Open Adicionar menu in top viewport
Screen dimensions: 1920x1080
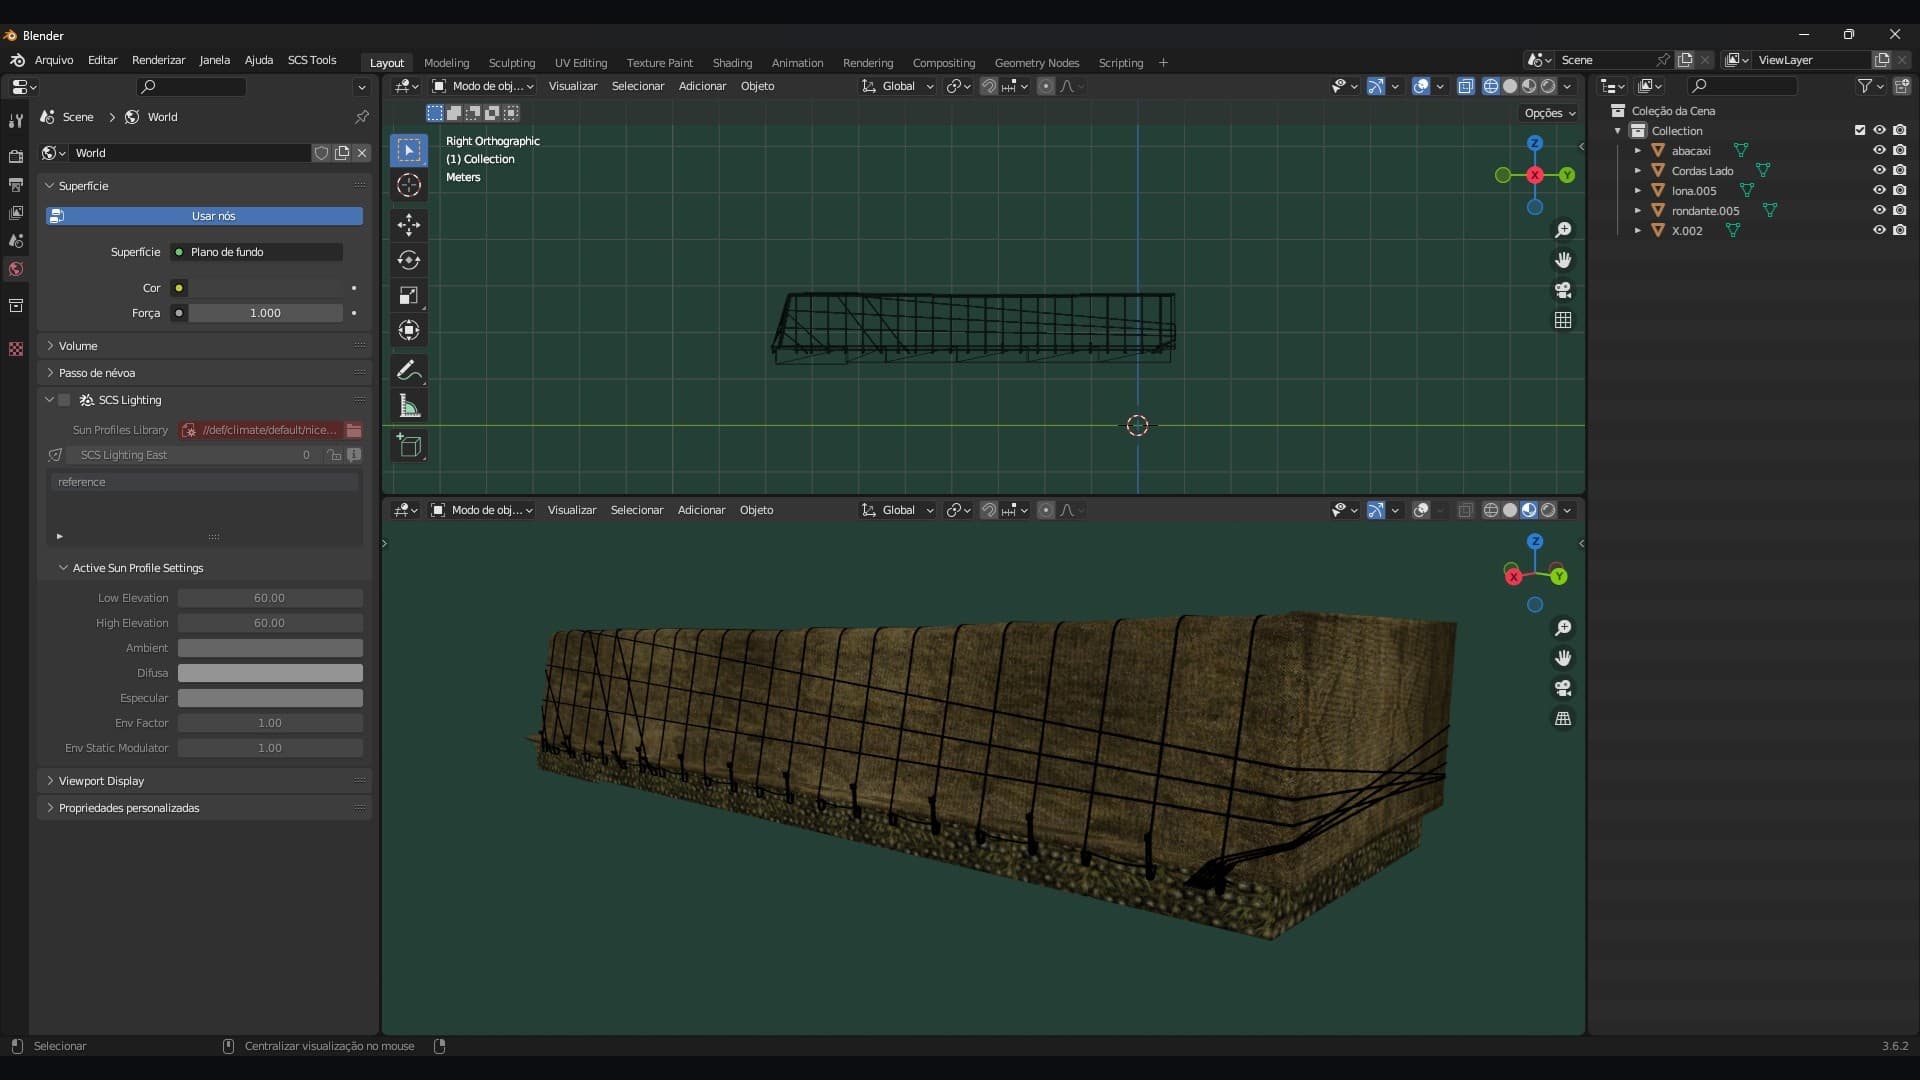click(x=702, y=86)
